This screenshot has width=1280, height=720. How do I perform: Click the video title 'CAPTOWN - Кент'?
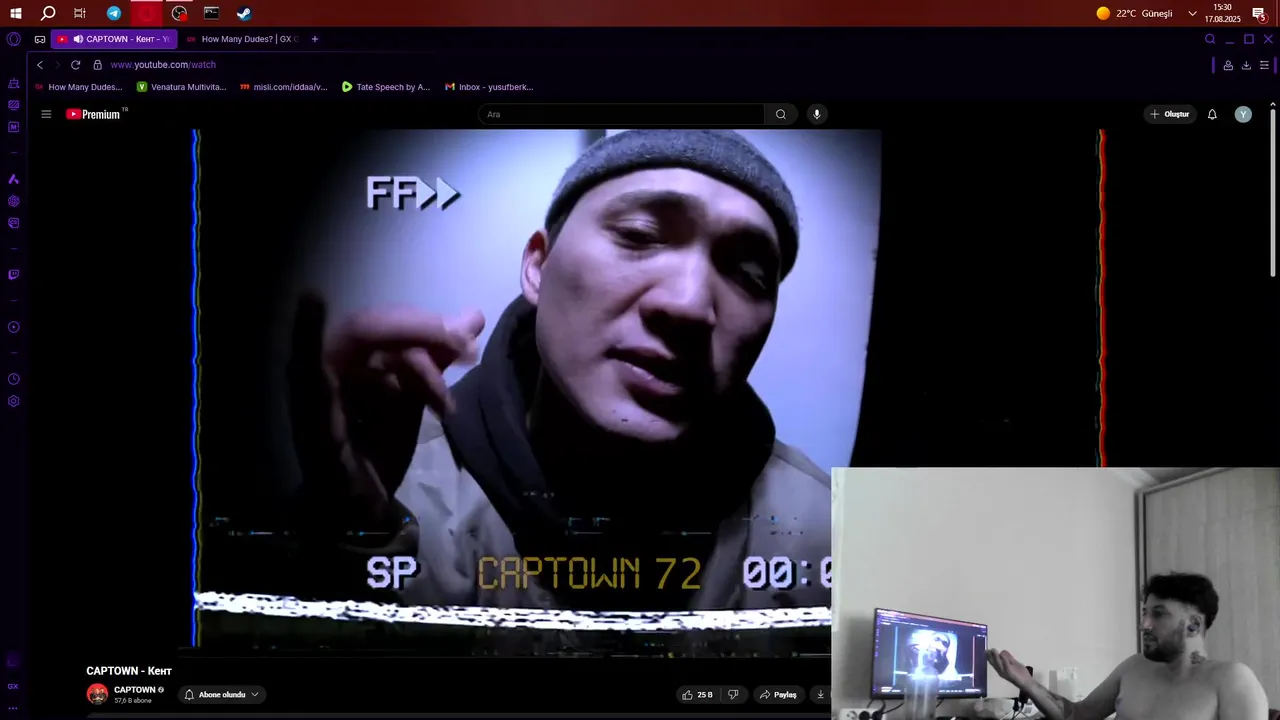point(129,671)
